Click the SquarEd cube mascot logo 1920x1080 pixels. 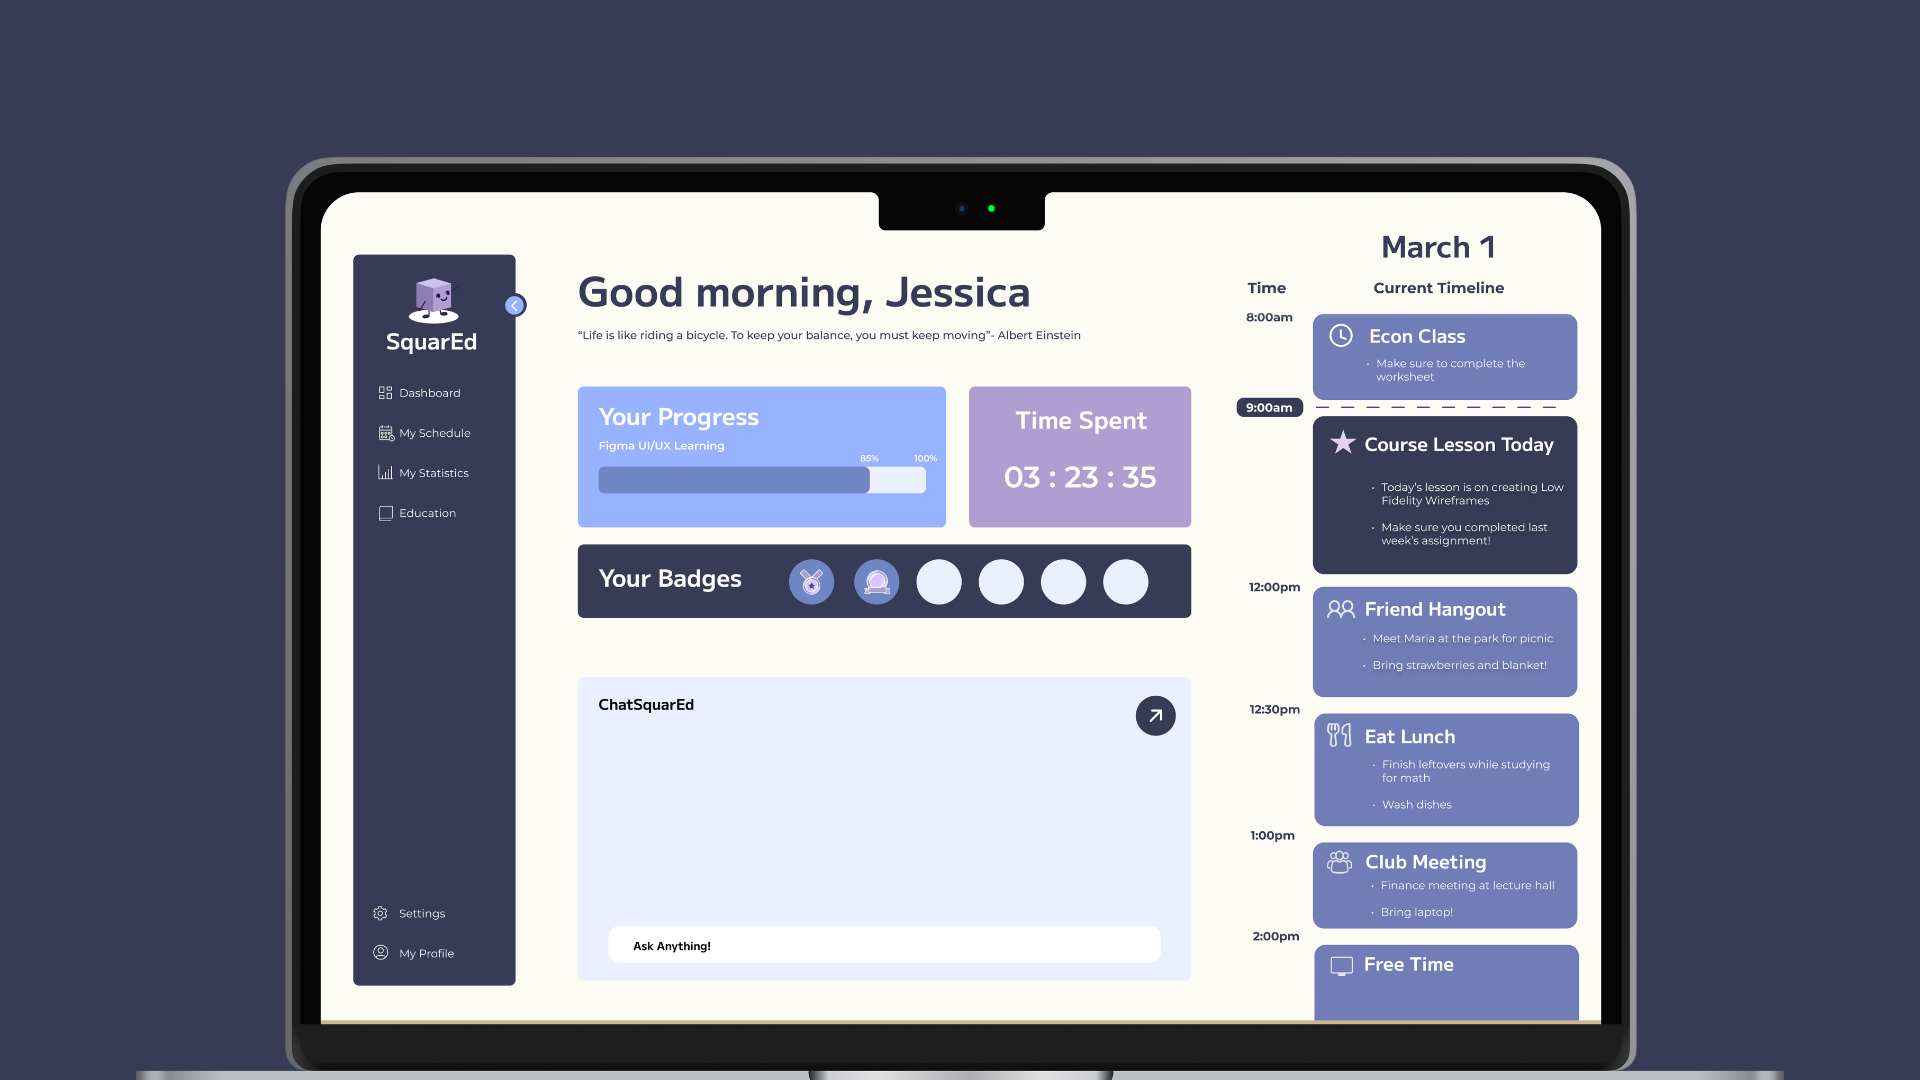433,300
